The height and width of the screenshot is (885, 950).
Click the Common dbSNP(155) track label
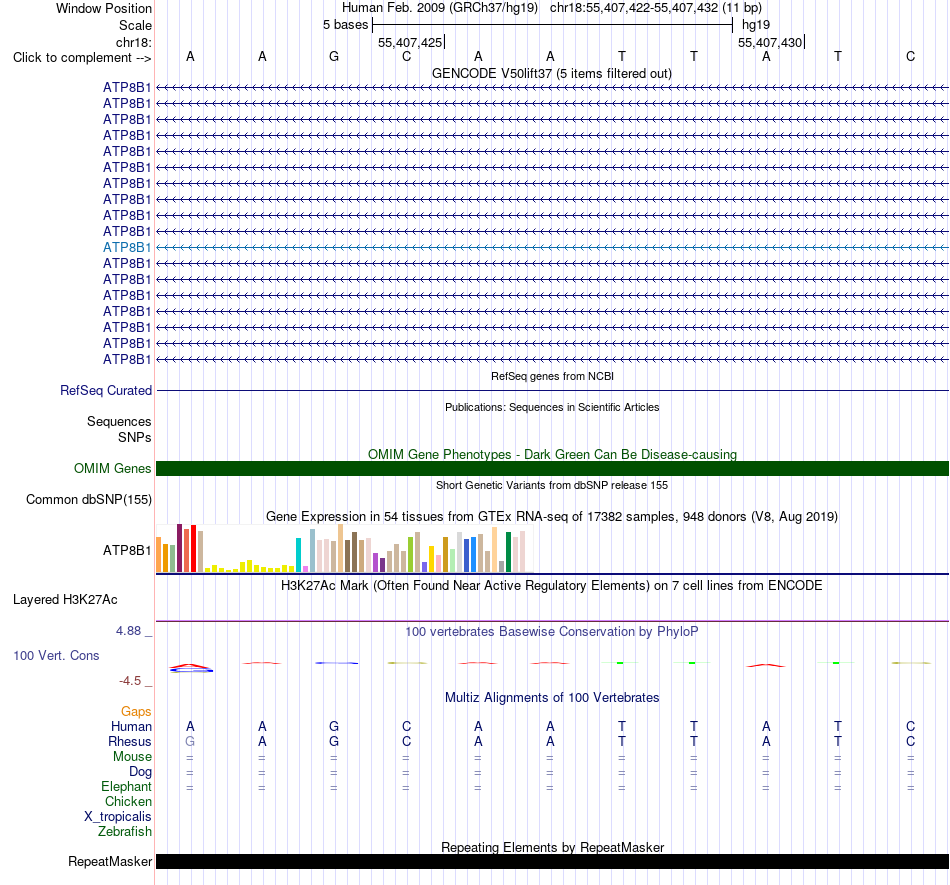tap(88, 500)
